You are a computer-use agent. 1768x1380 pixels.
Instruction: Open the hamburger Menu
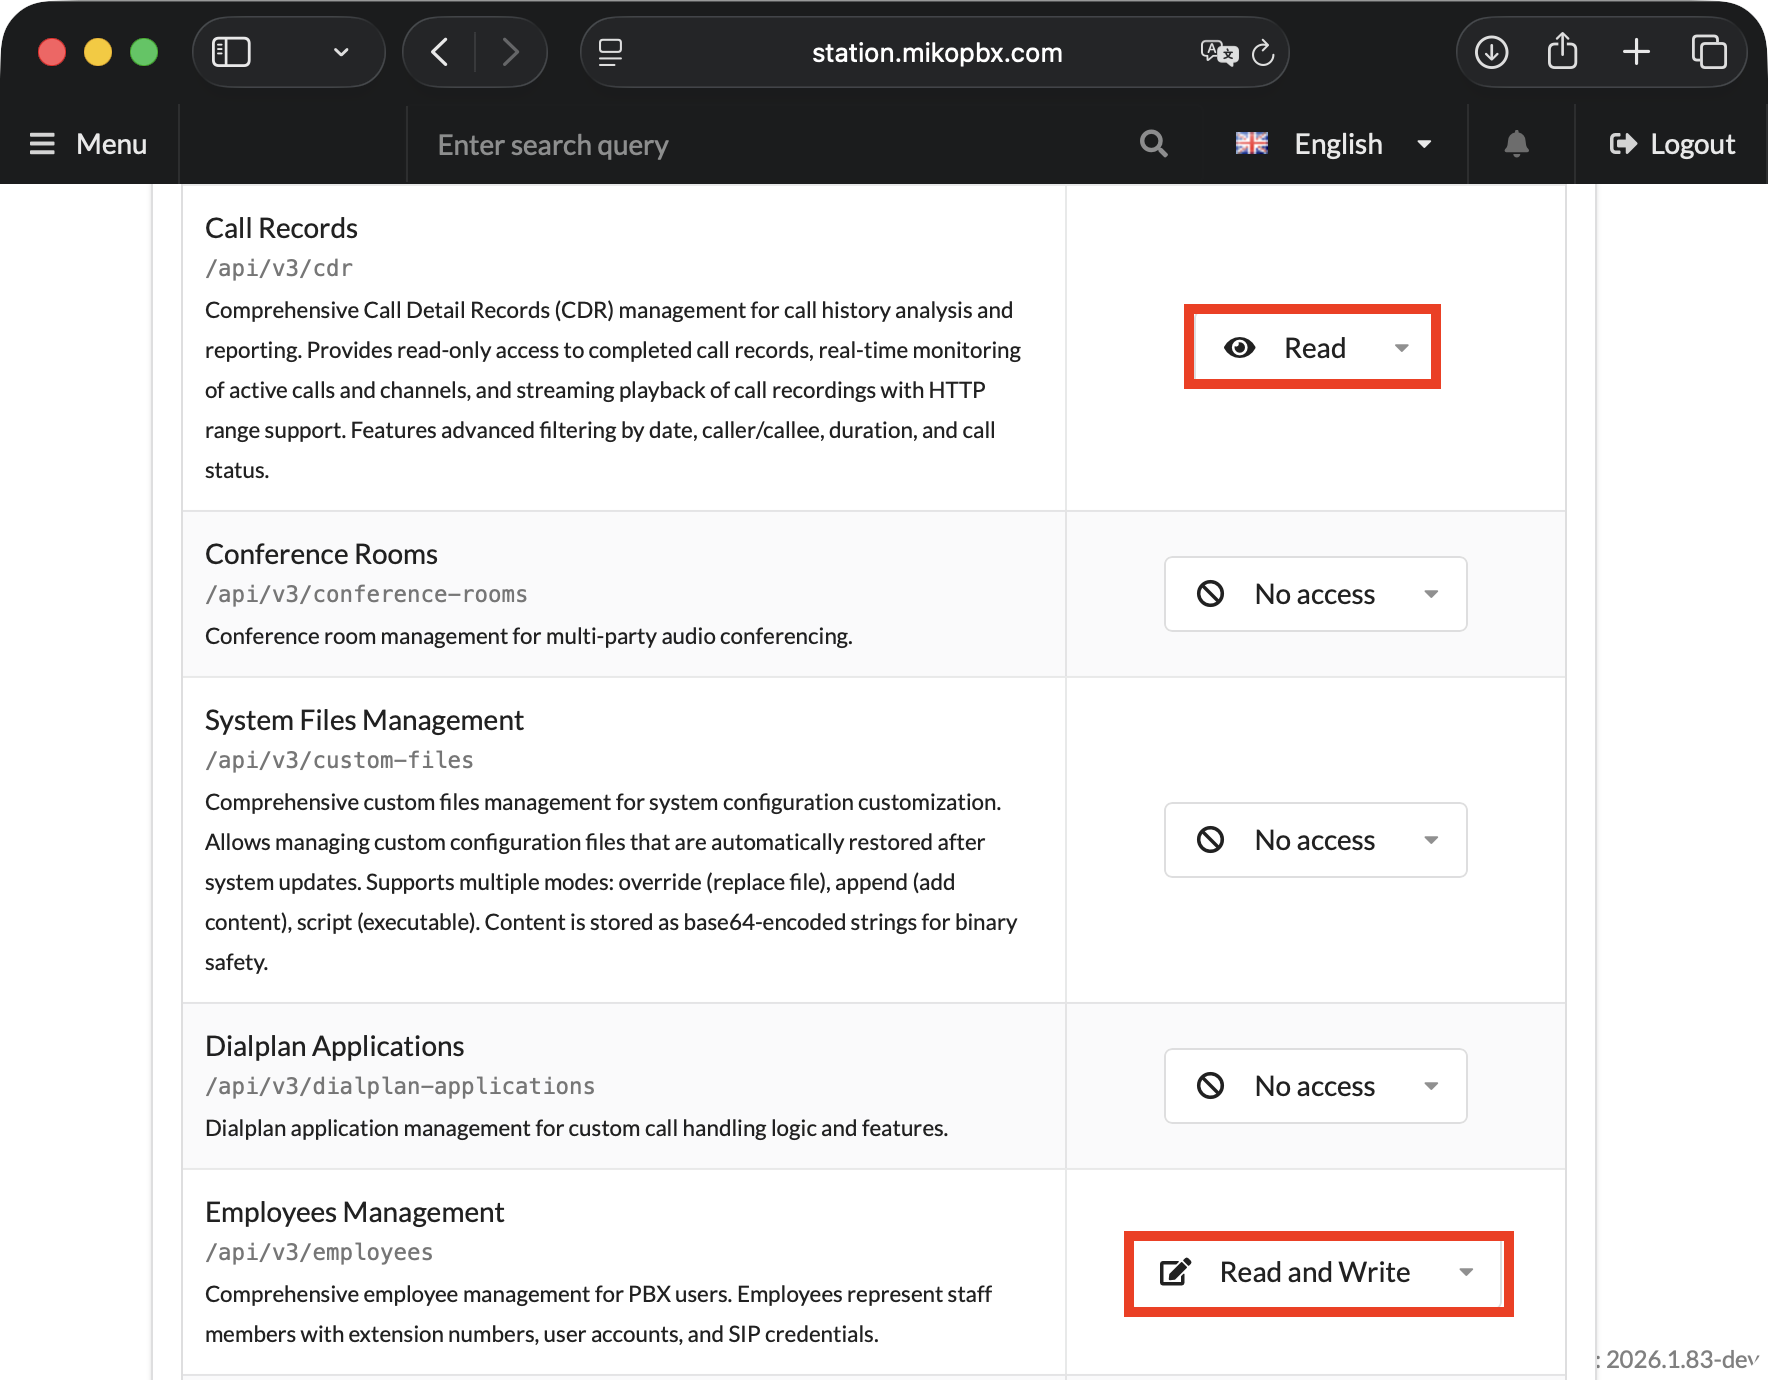(89, 144)
